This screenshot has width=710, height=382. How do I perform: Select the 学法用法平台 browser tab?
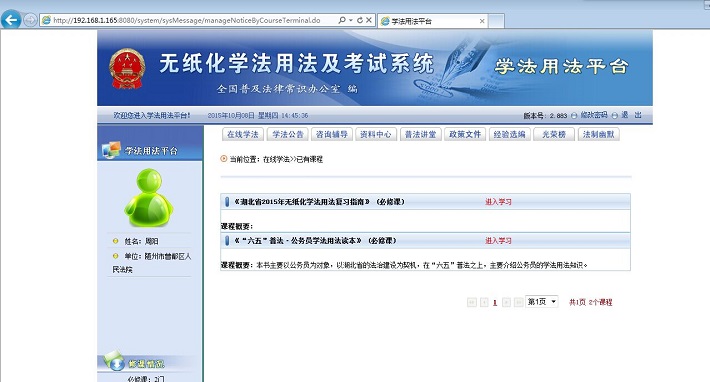[432, 21]
